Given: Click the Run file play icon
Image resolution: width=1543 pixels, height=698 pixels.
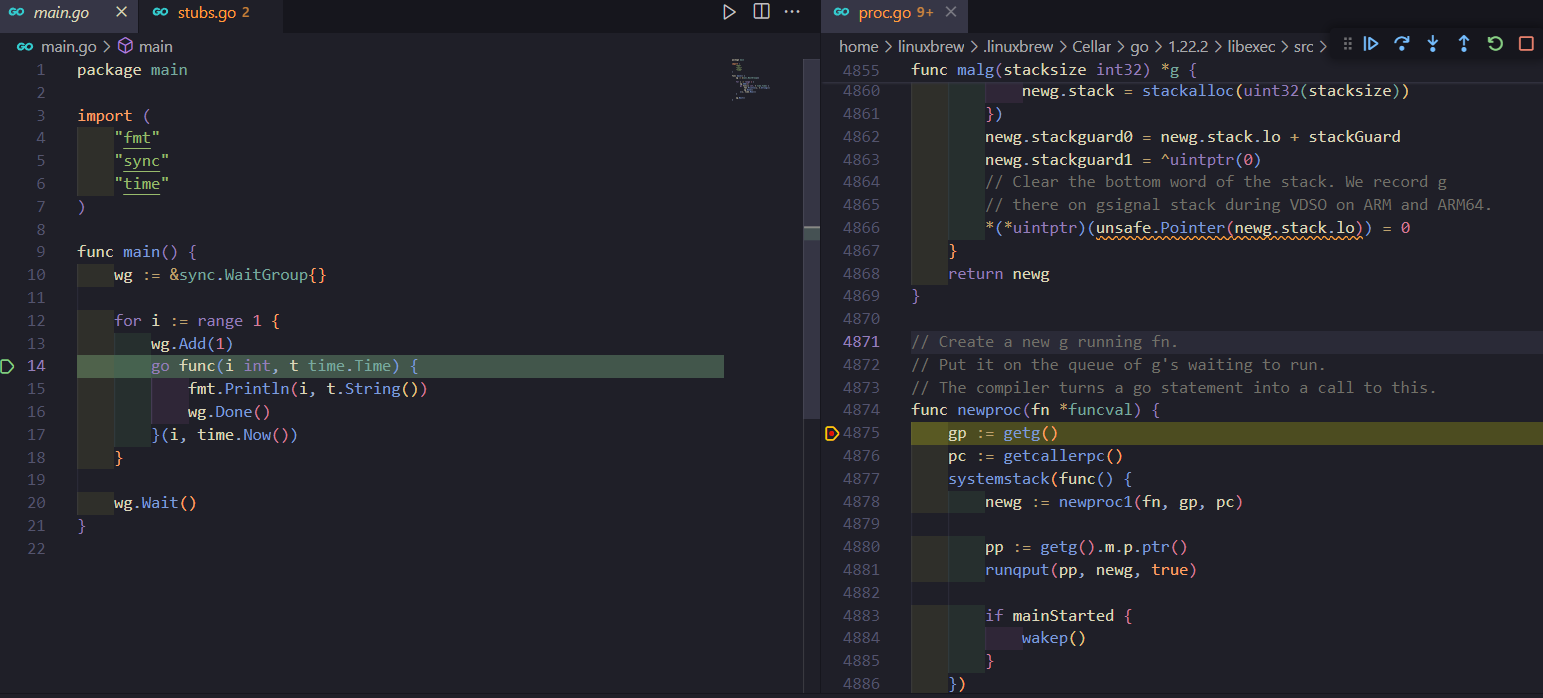Looking at the screenshot, I should point(729,12).
